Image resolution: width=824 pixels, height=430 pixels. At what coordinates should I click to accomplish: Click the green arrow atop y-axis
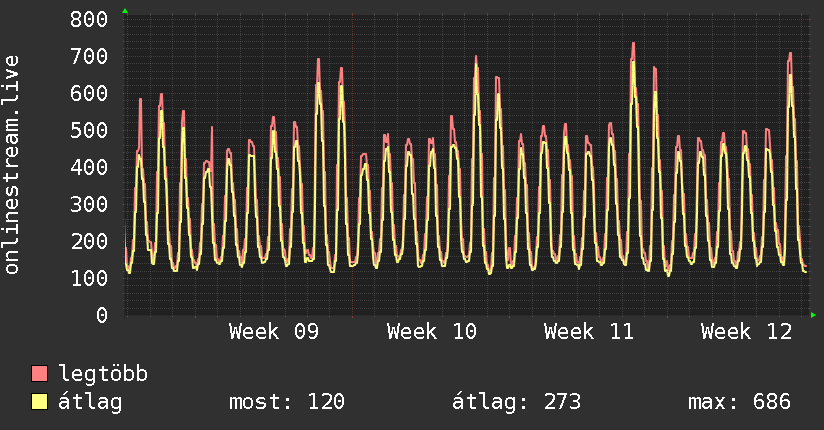[125, 11]
